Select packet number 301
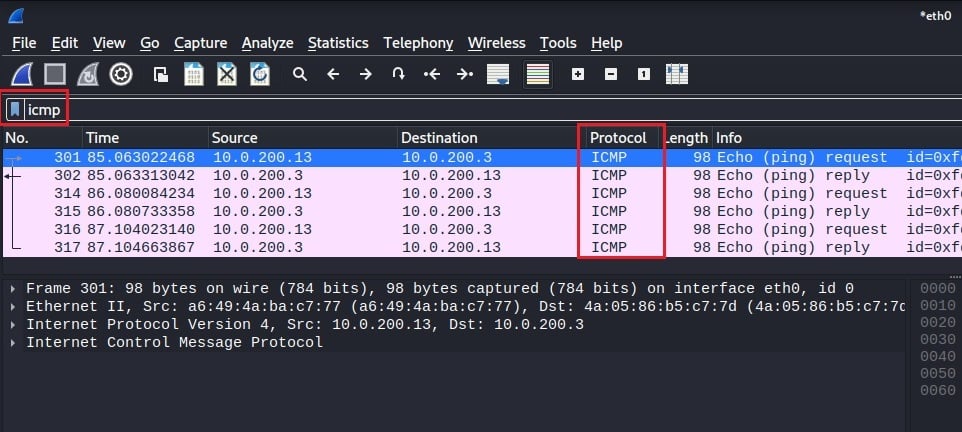Image resolution: width=962 pixels, height=432 pixels. (x=482, y=158)
